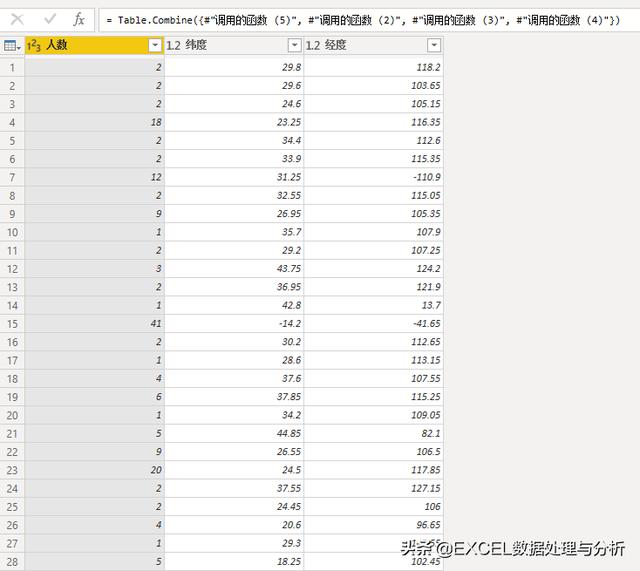Select row number 1

12,66
